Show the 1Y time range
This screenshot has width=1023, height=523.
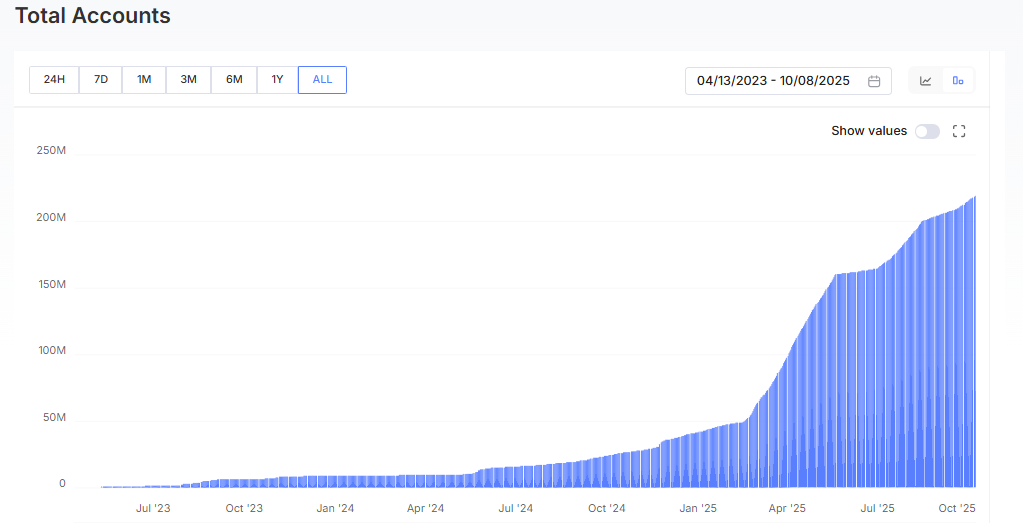coord(277,80)
